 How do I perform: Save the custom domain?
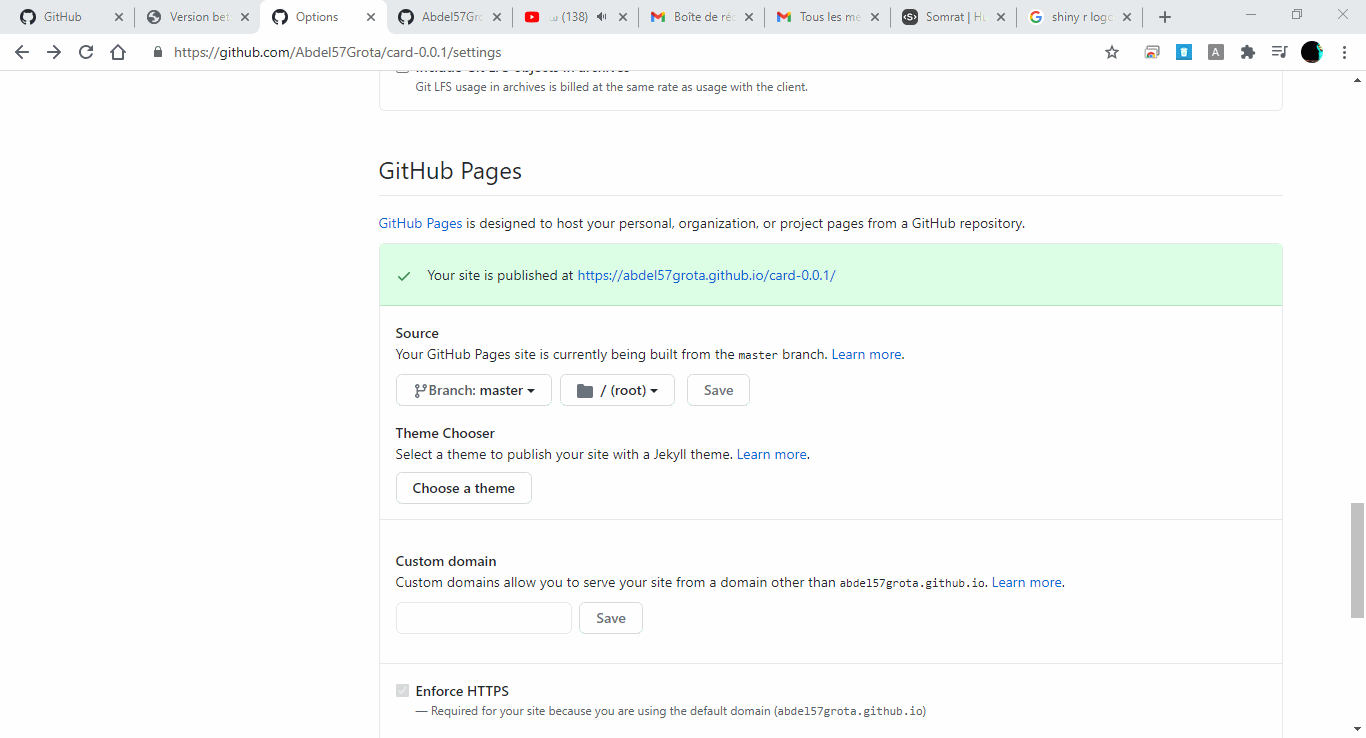point(611,618)
